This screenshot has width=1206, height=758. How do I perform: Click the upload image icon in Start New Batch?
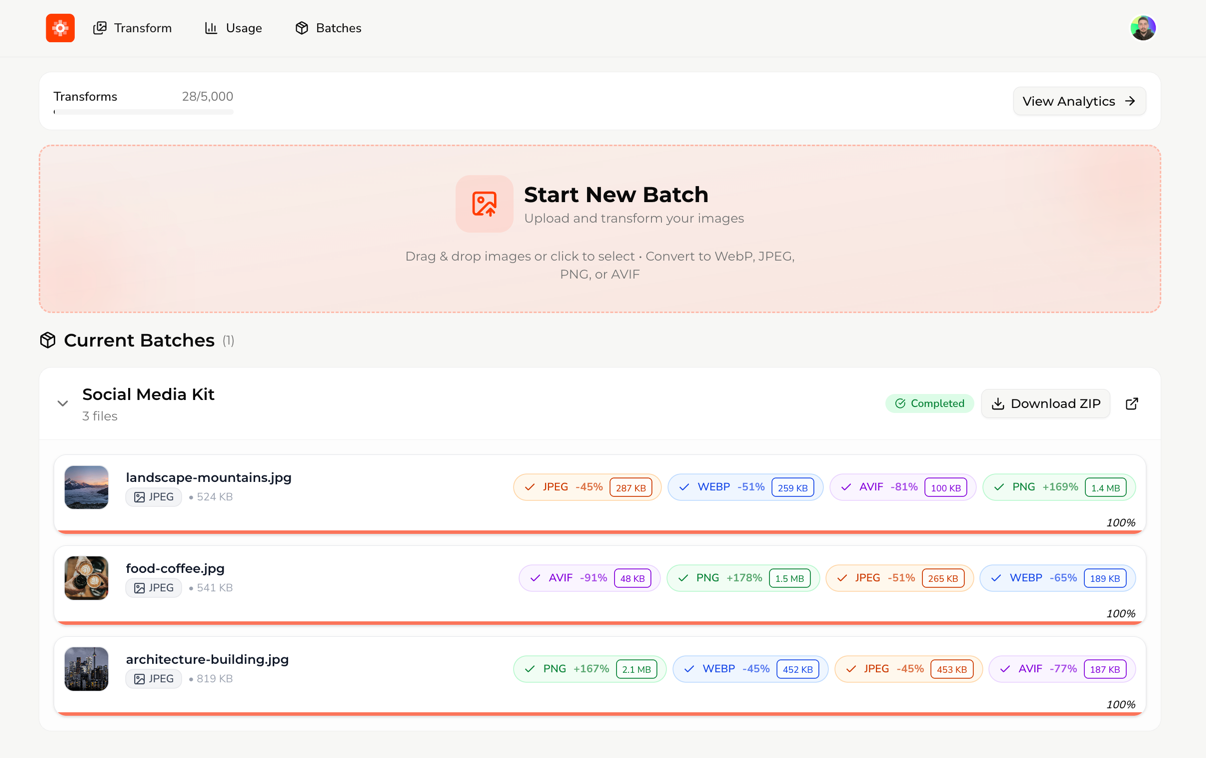[x=484, y=204]
